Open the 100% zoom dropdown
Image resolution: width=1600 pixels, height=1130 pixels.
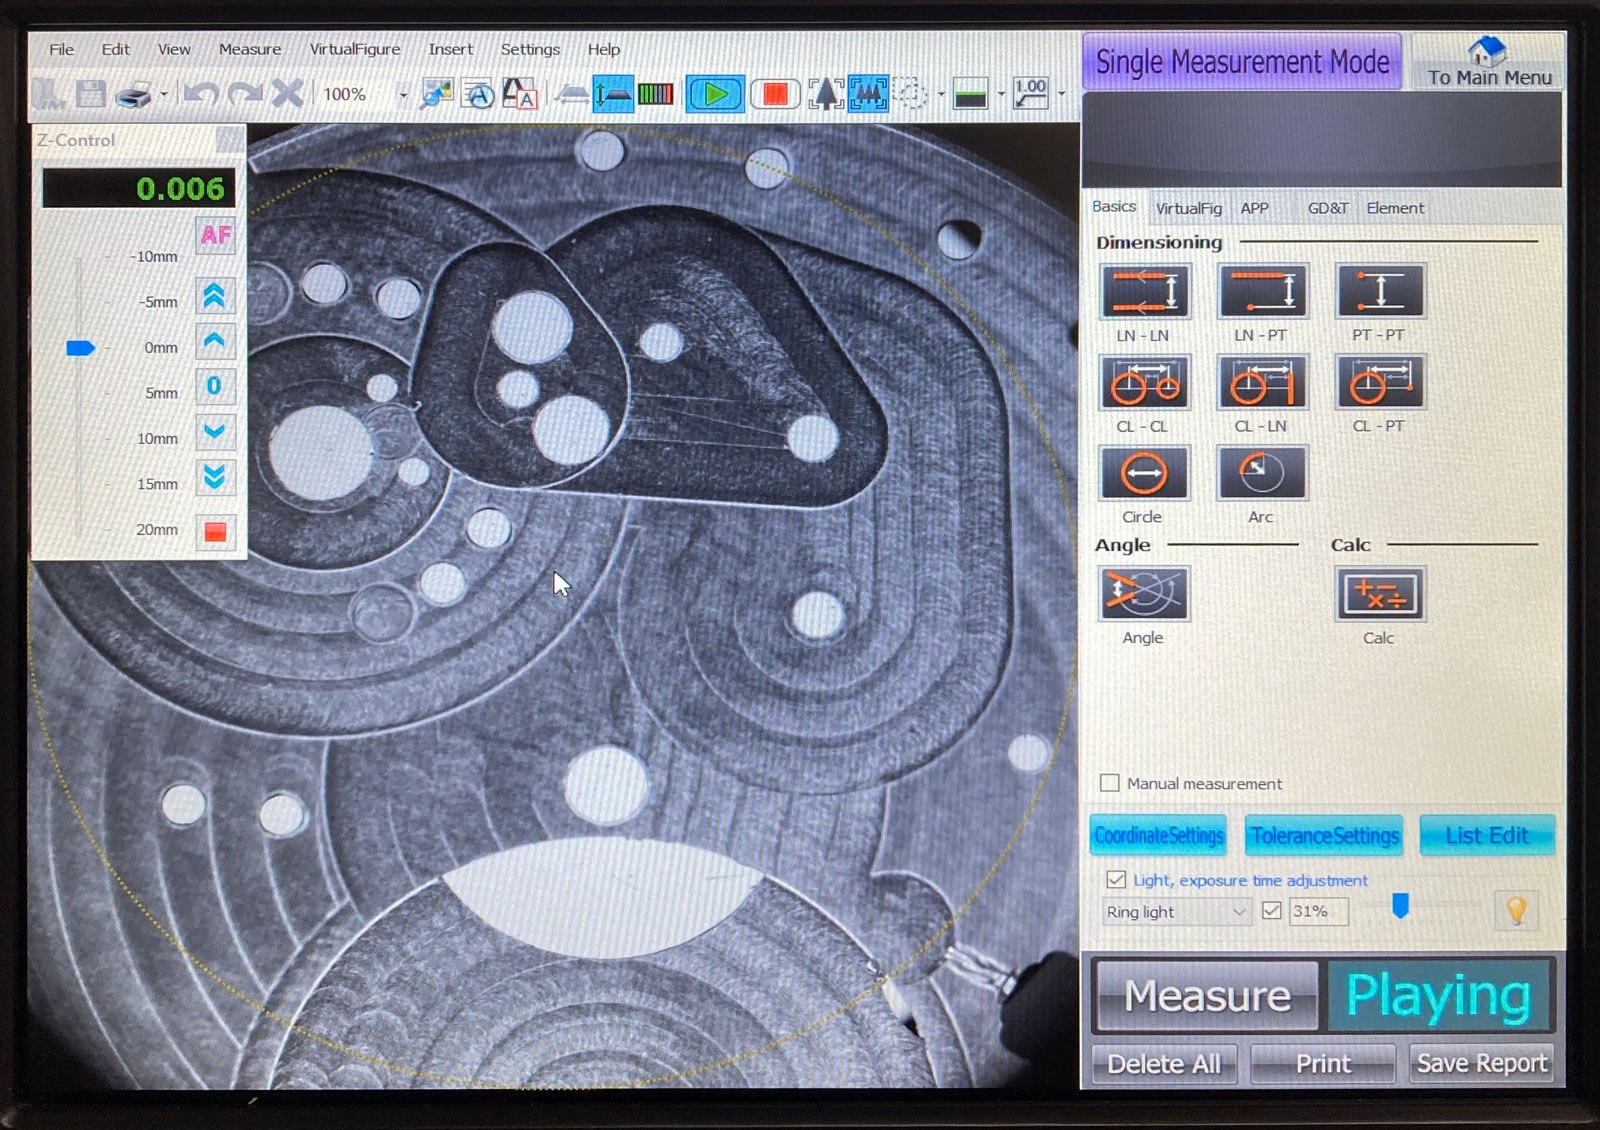403,96
